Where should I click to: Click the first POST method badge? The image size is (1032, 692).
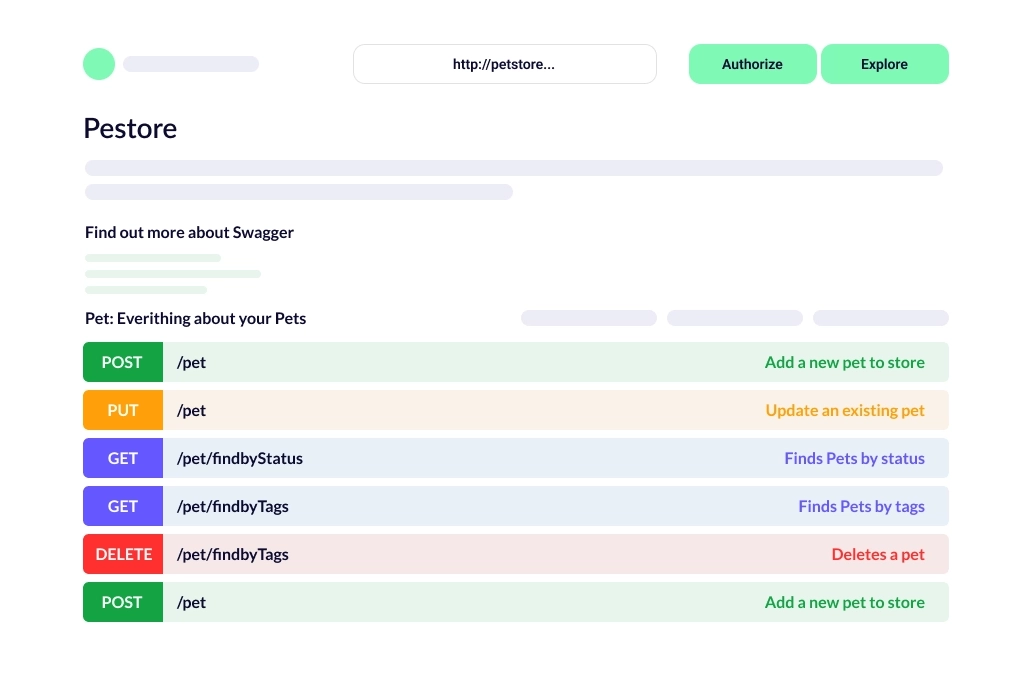coord(122,362)
